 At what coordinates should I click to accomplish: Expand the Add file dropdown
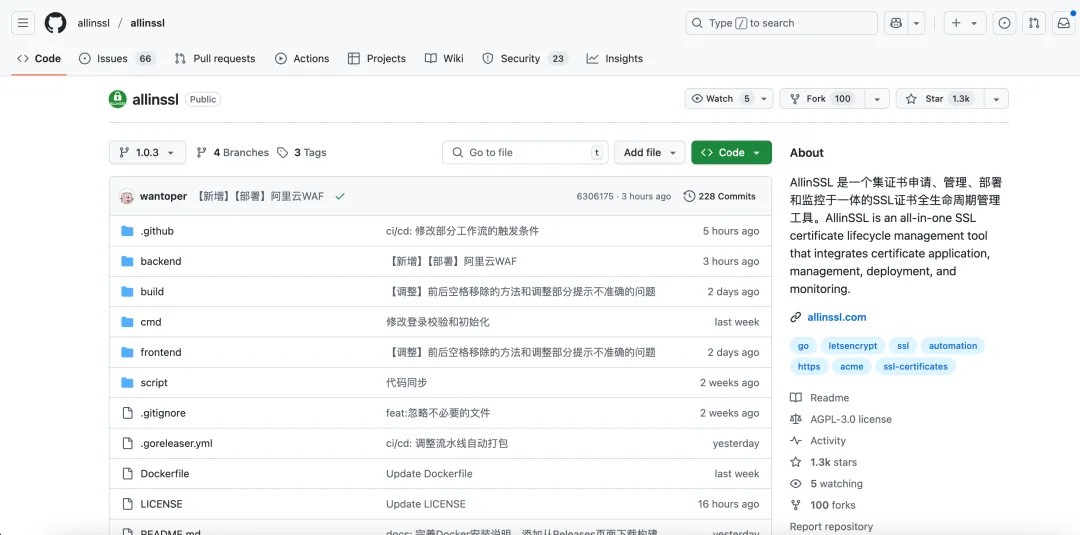649,153
